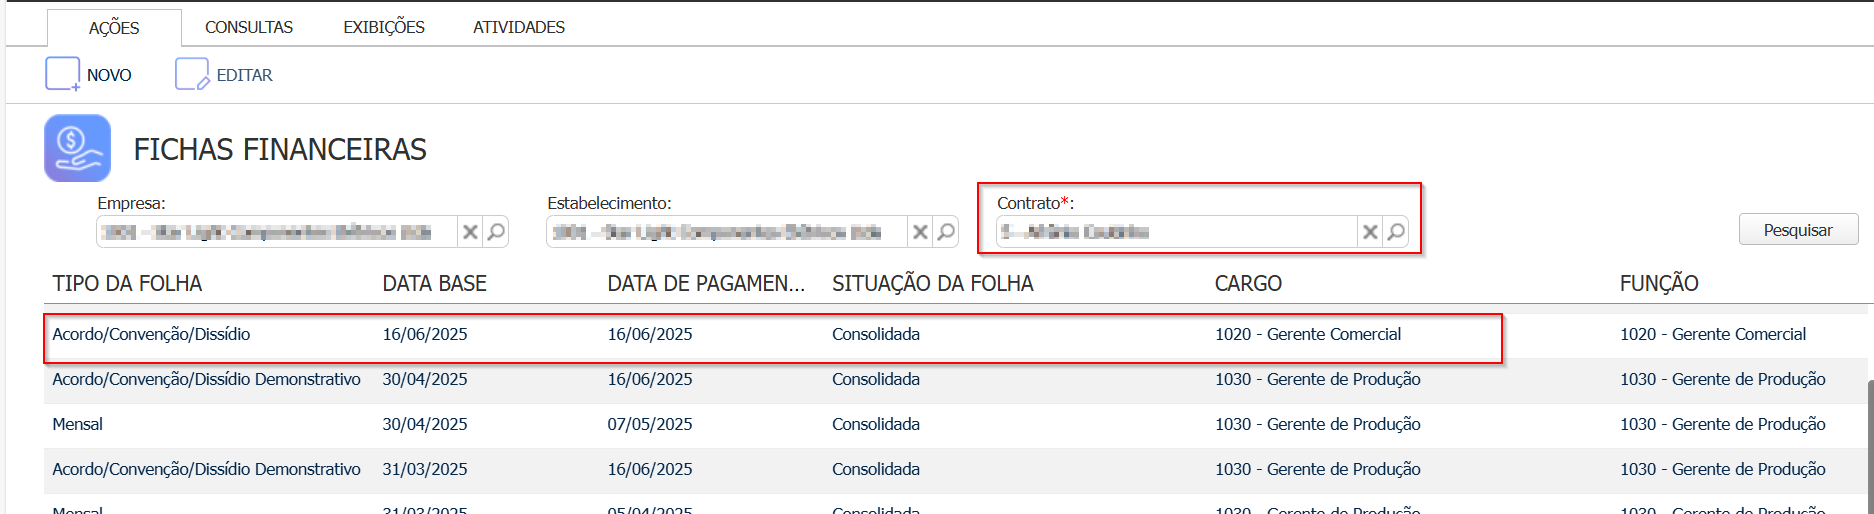Sort by the Data Base column header
The width and height of the screenshot is (1874, 514).
pyautogui.click(x=434, y=284)
